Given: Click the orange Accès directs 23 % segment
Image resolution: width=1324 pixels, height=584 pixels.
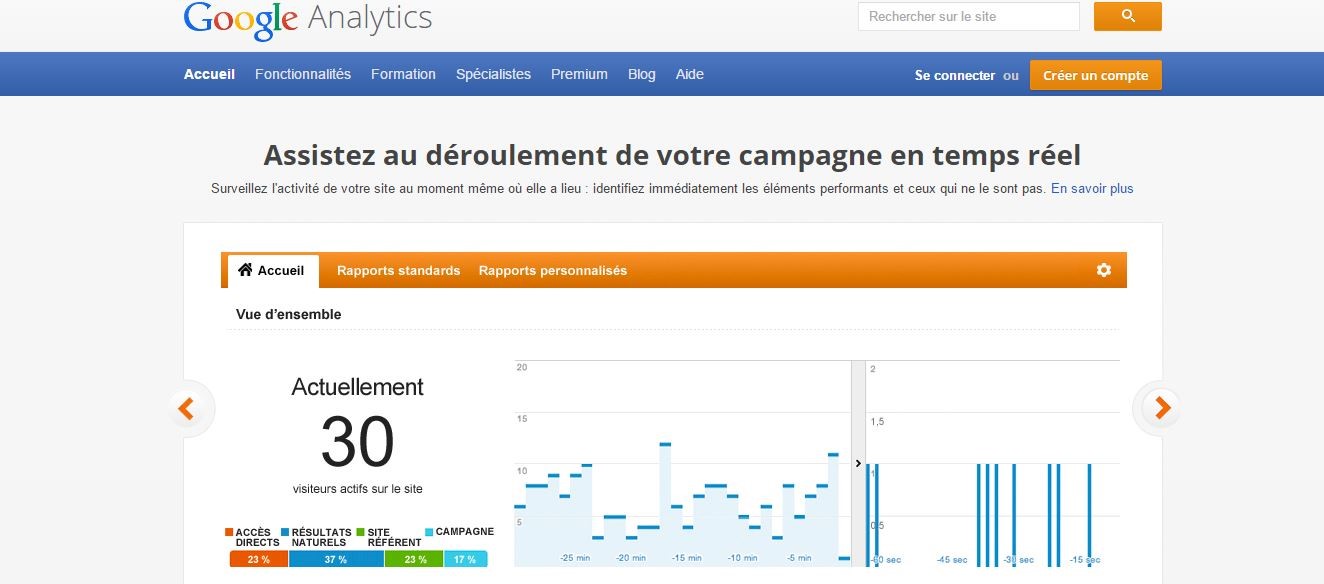Looking at the screenshot, I should (259, 559).
